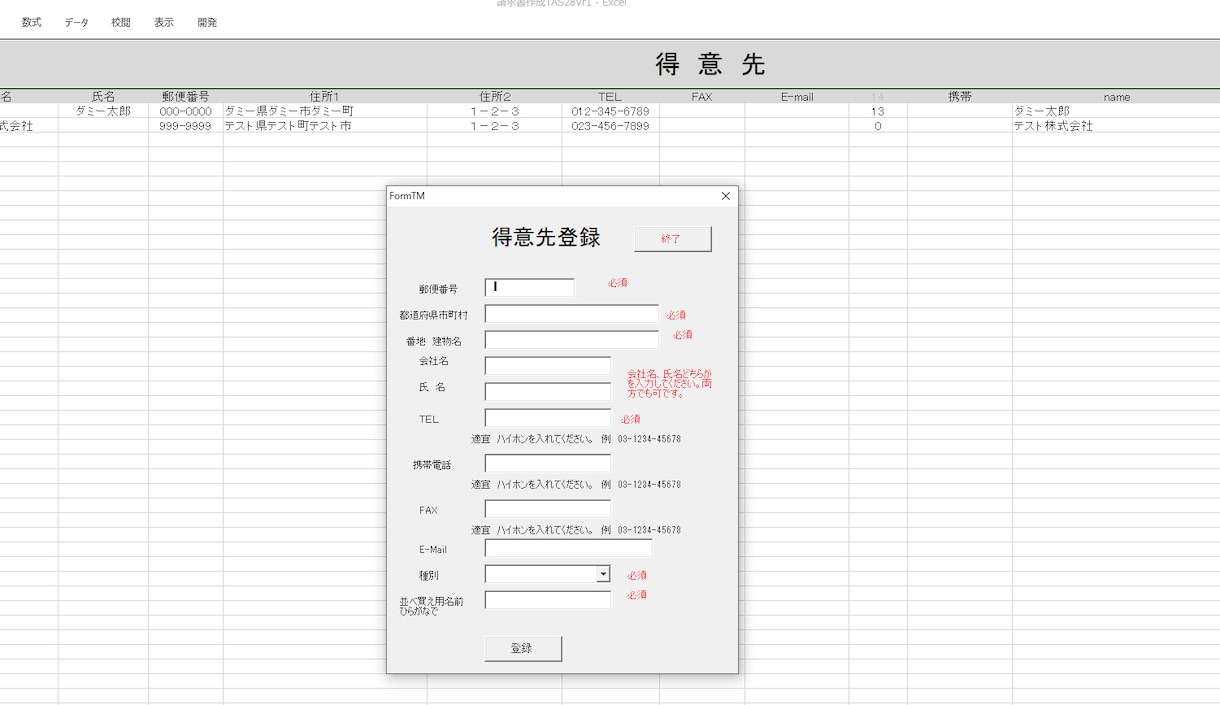
Task: Select the 住所1 column header cell
Action: 325,97
